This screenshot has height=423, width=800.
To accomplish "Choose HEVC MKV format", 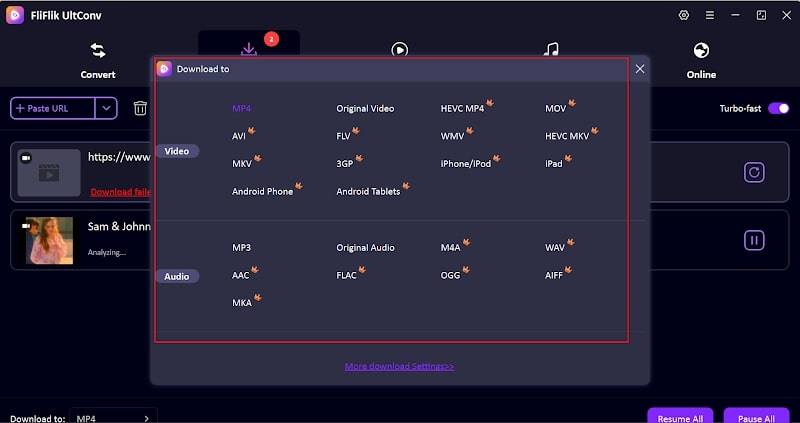I will pyautogui.click(x=567, y=136).
